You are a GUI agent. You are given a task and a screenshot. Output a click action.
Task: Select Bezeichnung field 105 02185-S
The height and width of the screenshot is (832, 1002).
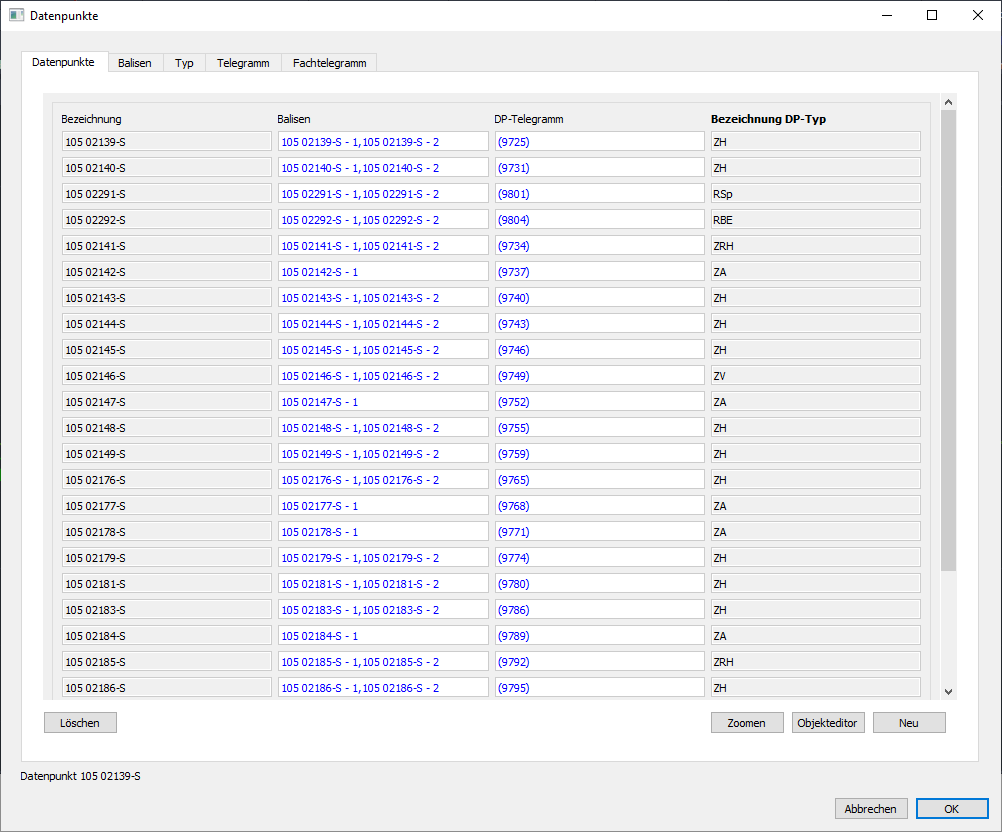coord(167,662)
